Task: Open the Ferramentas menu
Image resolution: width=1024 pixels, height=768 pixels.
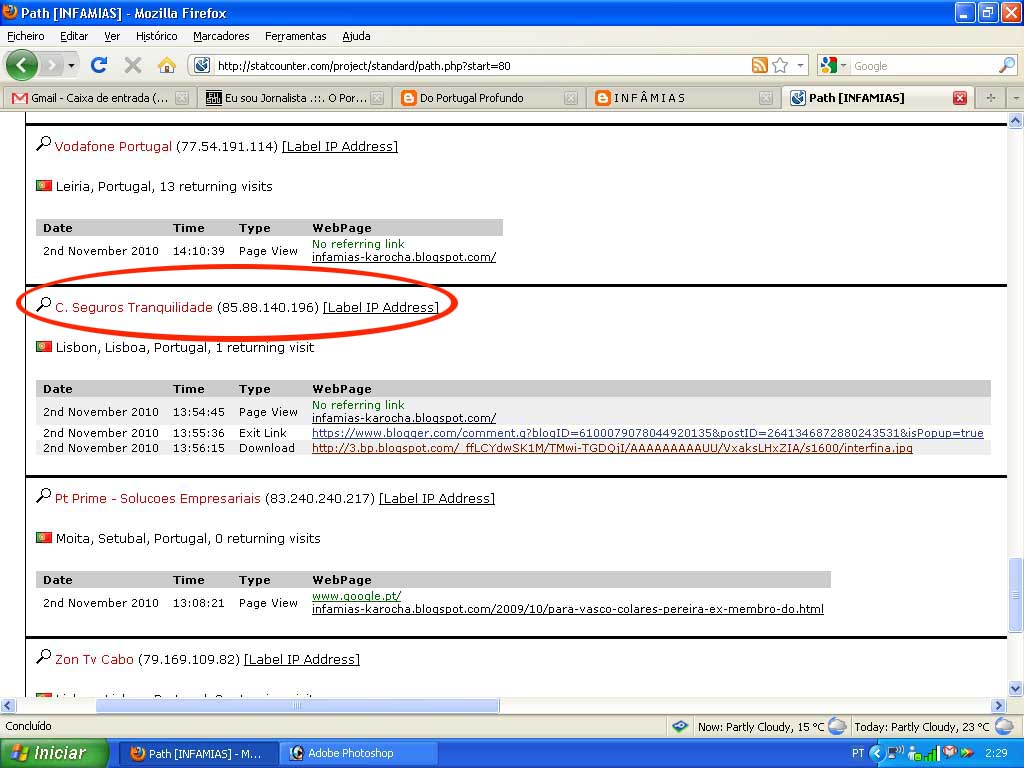Action: click(295, 36)
